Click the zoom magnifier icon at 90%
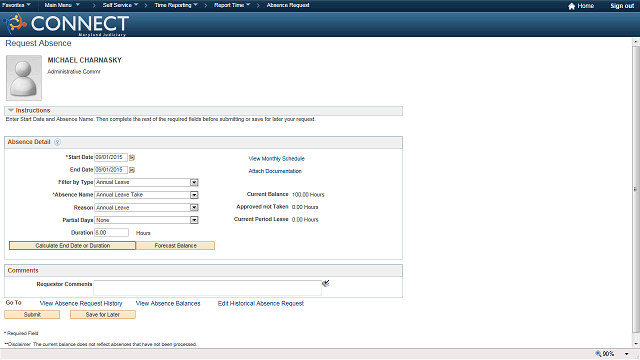The width and height of the screenshot is (640, 360). click(598, 353)
